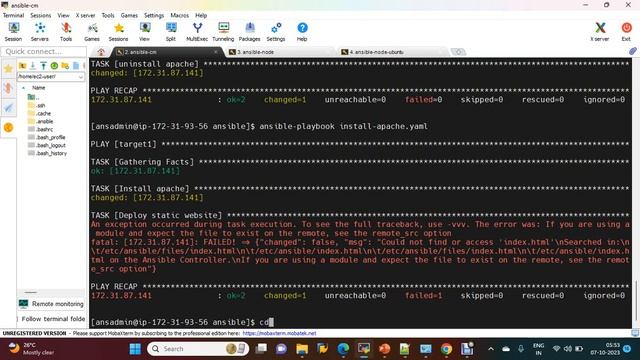Open the Session toolbar button
This screenshot has height=360, width=640.
[13, 32]
